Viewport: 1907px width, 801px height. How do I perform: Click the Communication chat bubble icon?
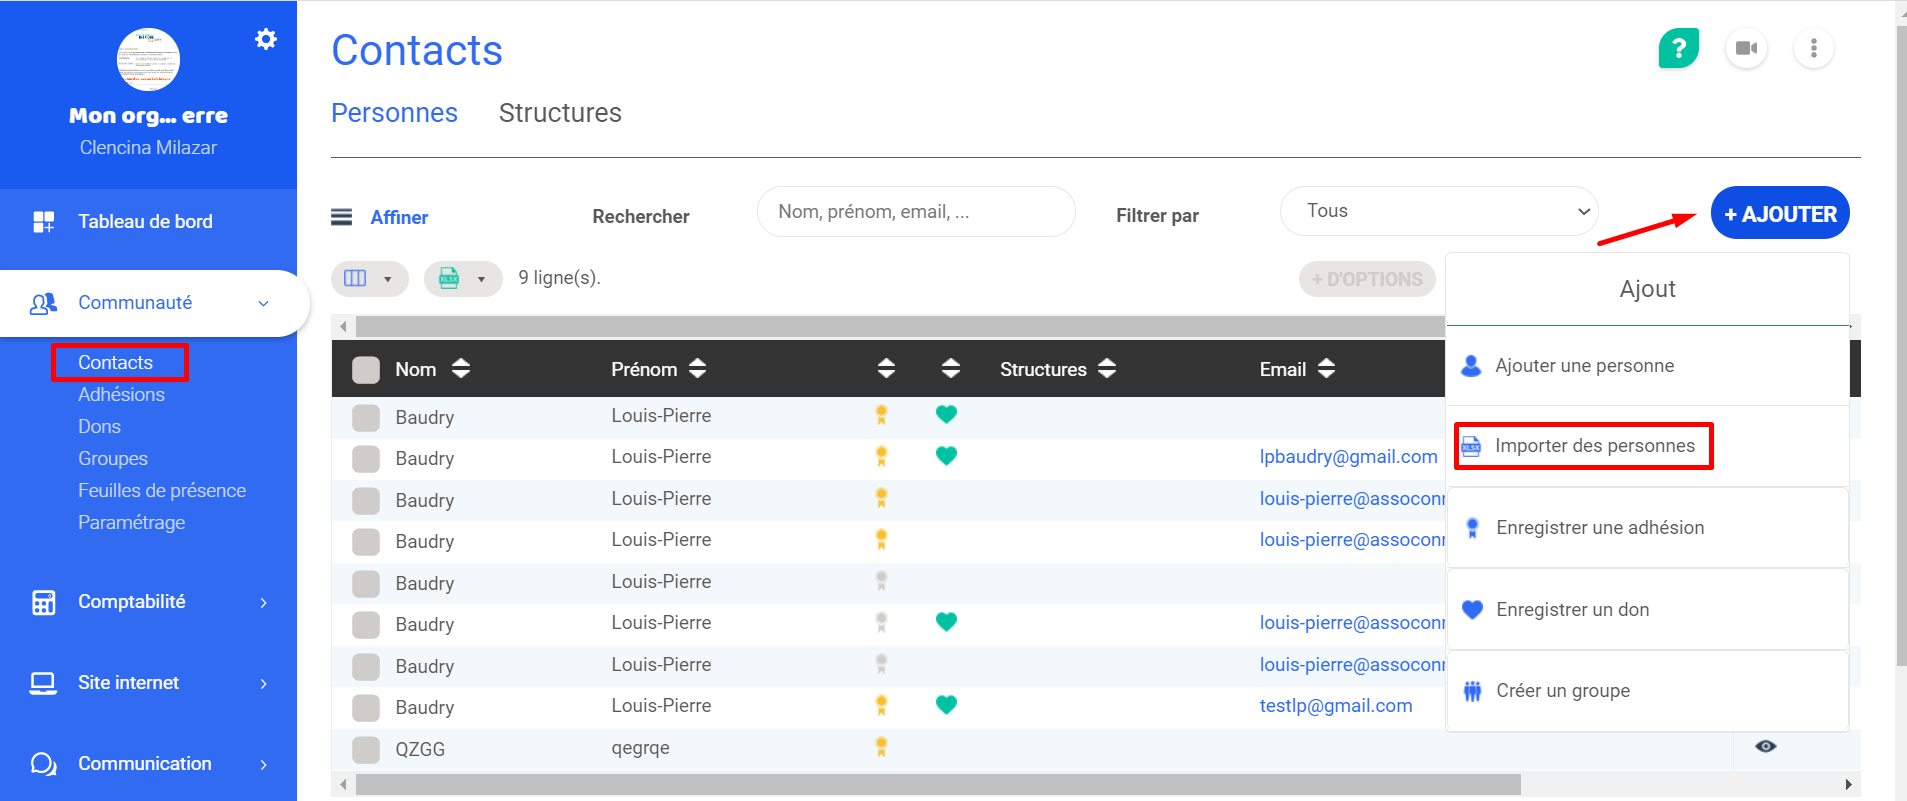click(43, 764)
